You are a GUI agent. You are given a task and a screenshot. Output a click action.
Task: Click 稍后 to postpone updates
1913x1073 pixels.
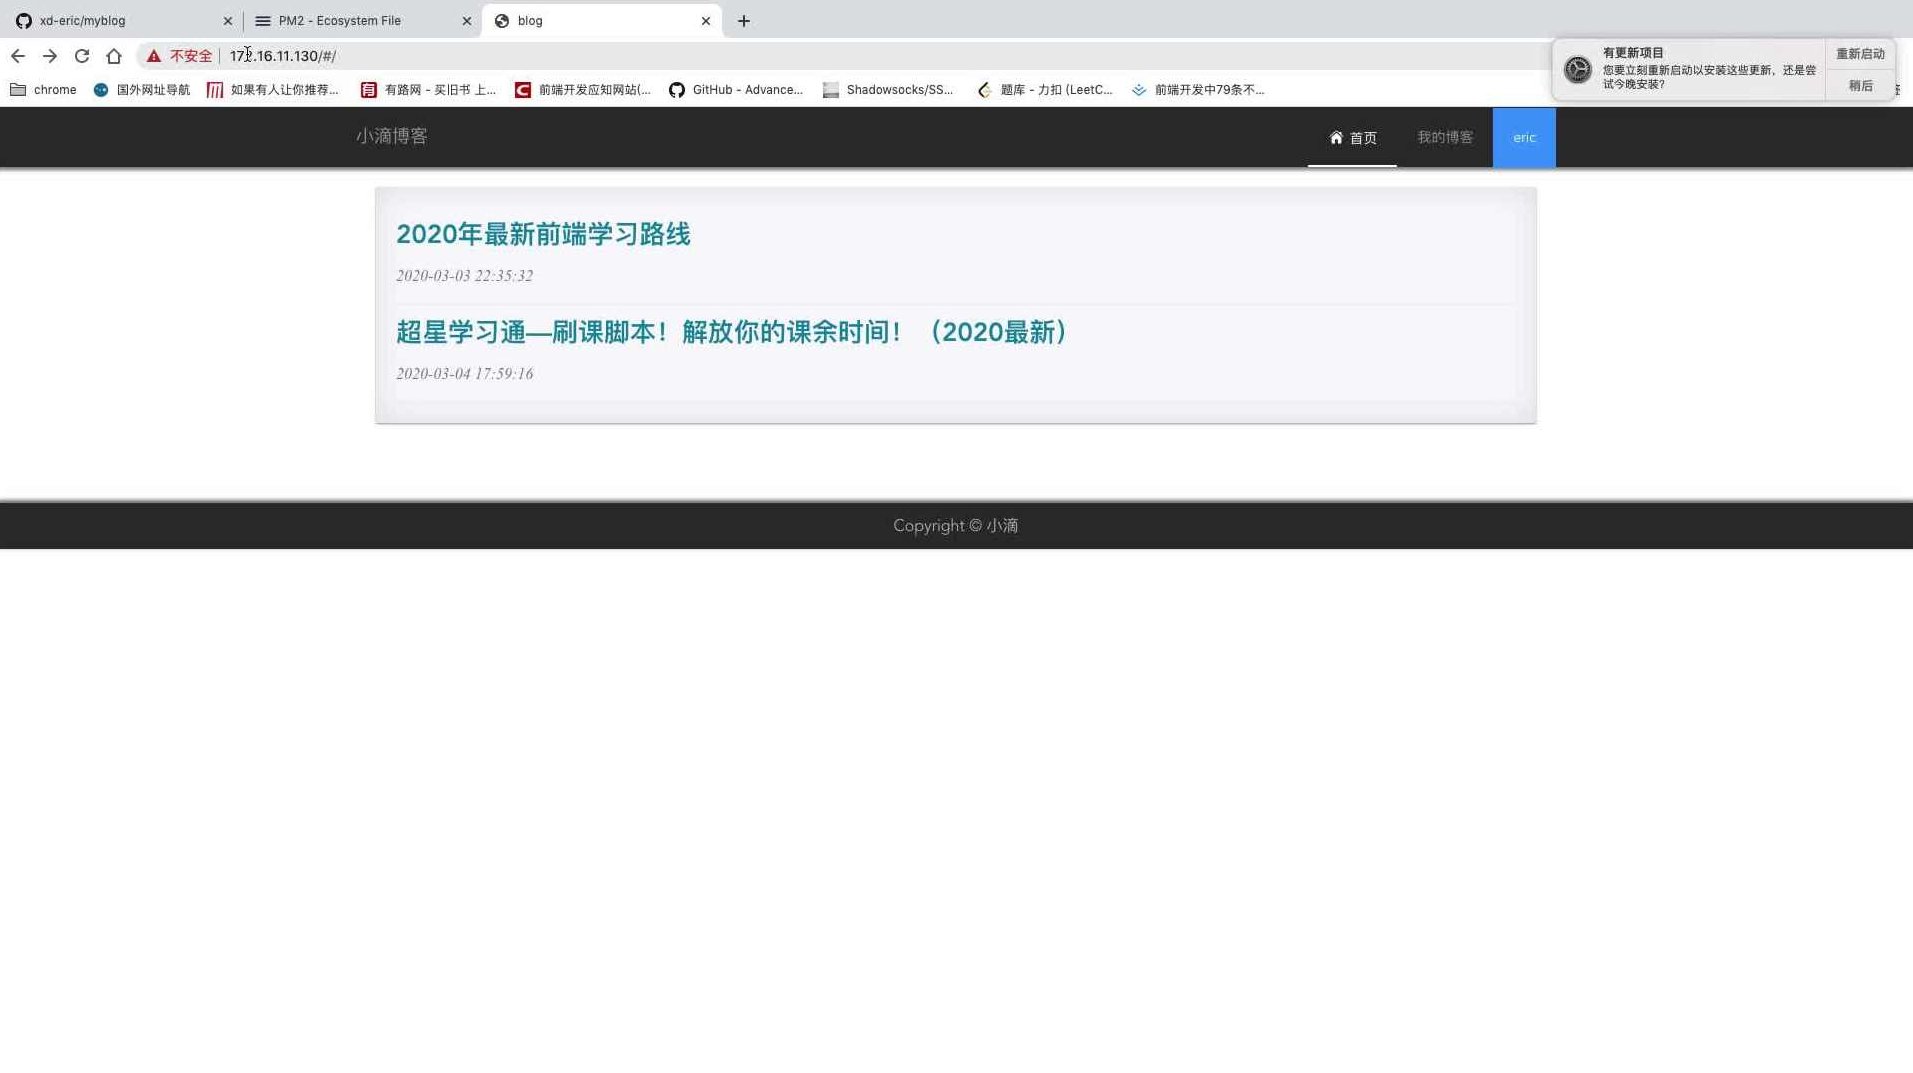point(1858,85)
